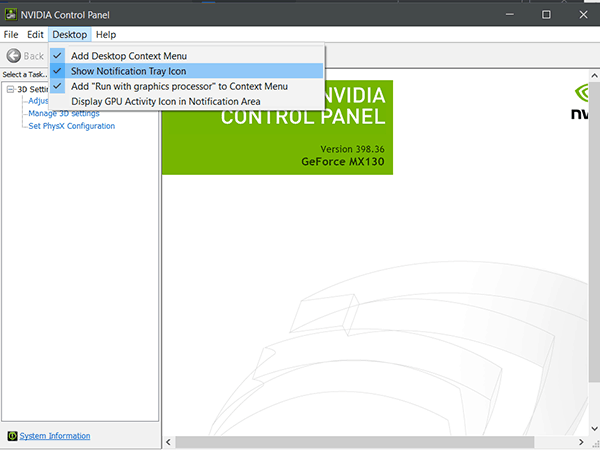
Task: Click the vertical scrollbar up arrow
Action: pos(594,76)
